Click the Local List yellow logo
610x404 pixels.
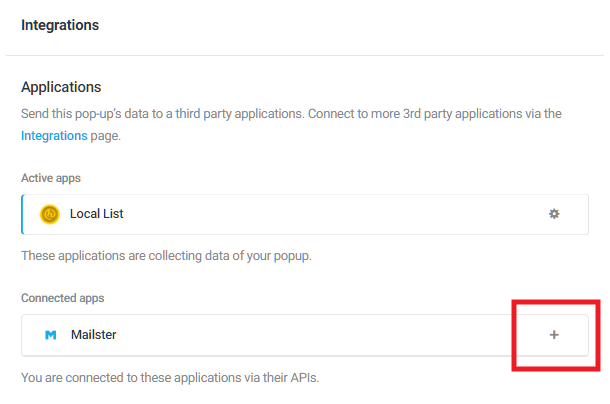50,214
